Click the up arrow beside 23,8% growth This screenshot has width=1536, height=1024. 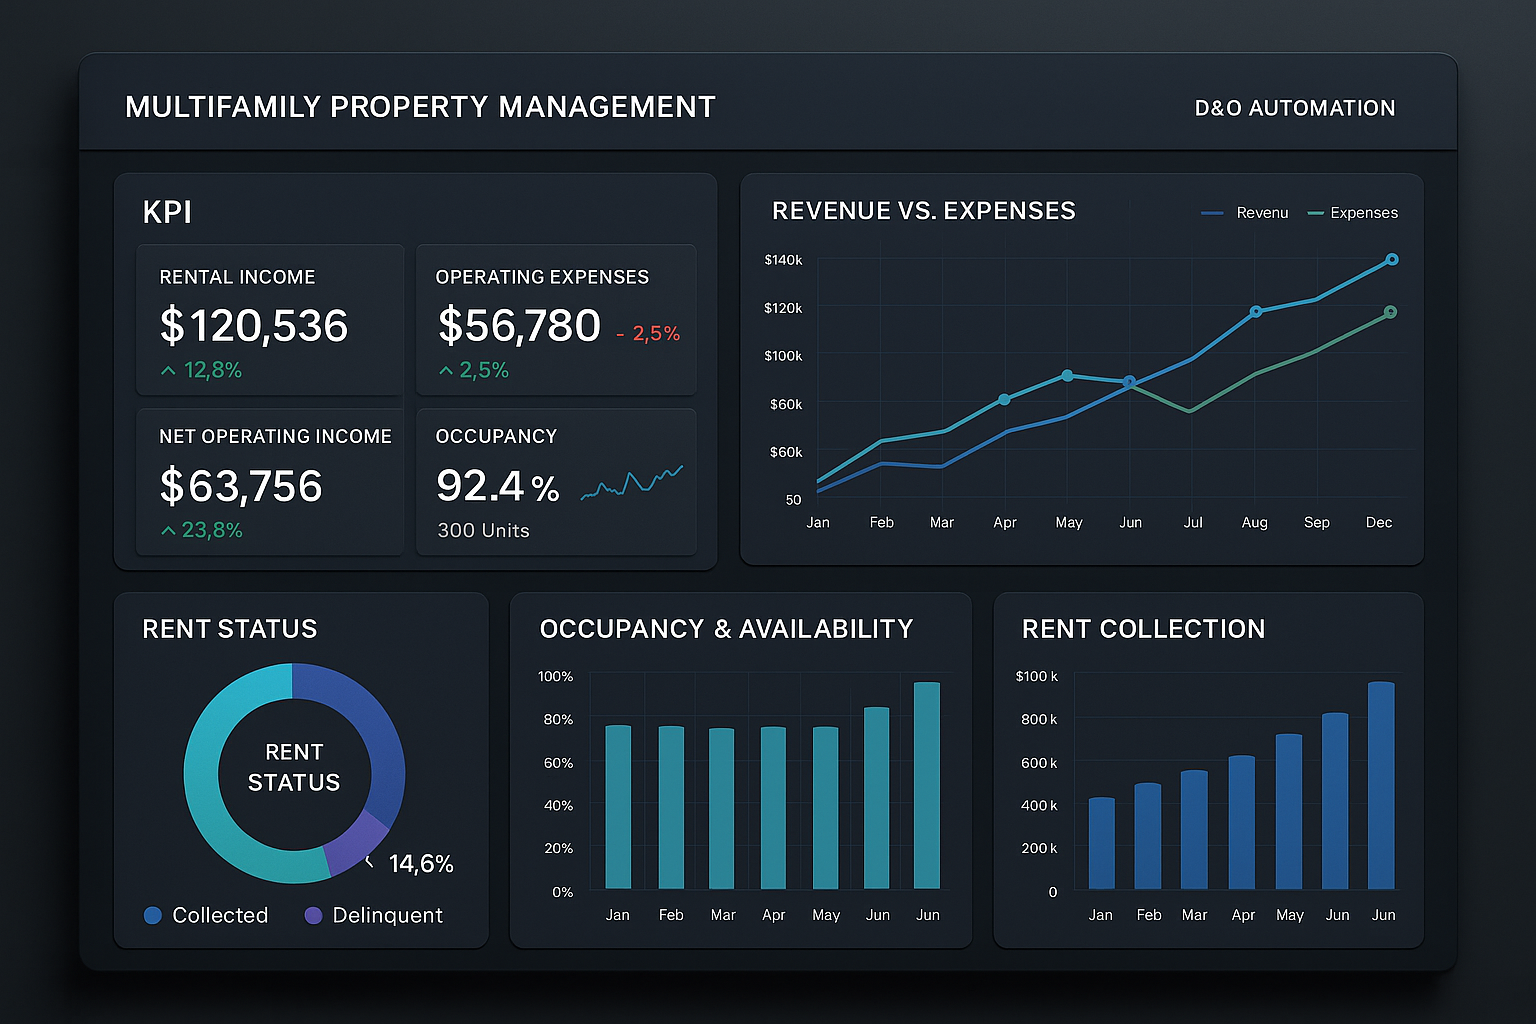click(168, 531)
